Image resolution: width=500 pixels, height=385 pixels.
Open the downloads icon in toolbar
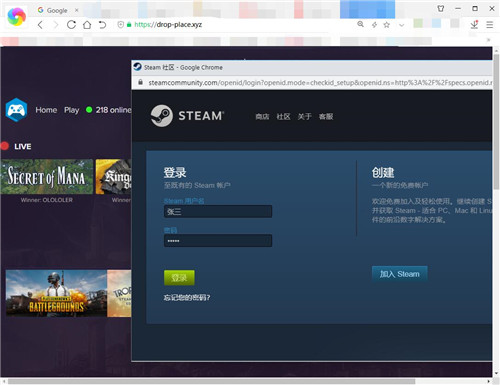[x=474, y=24]
